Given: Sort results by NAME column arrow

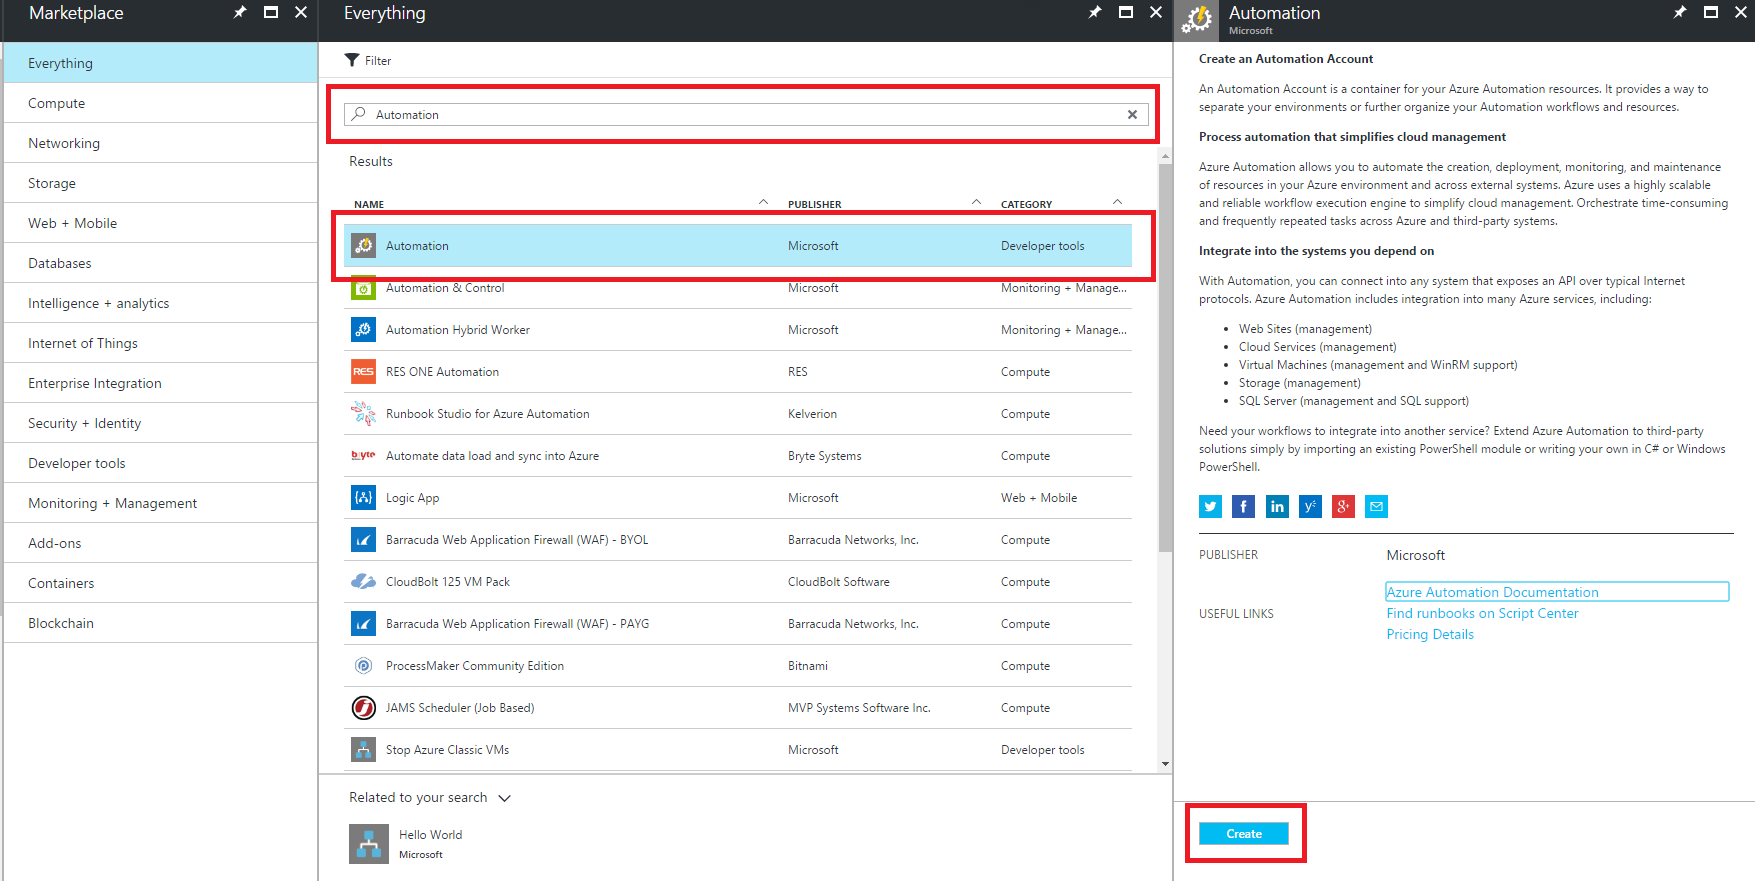Looking at the screenshot, I should click(763, 202).
